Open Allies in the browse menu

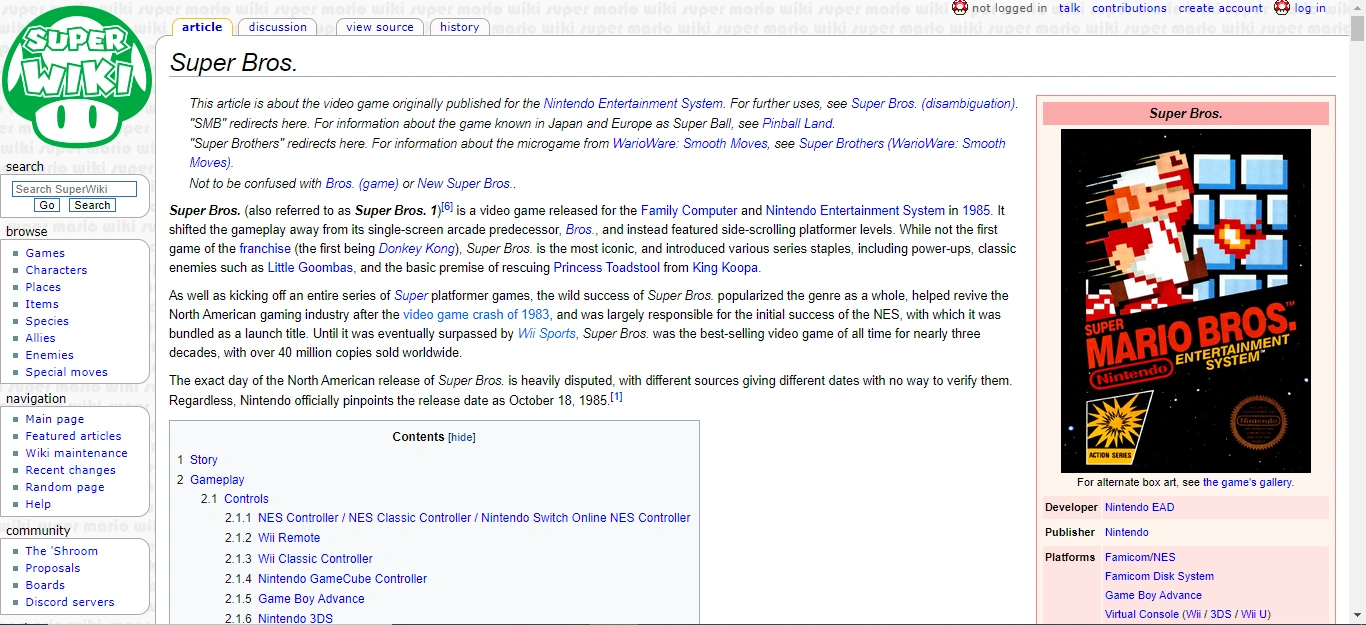[x=41, y=338]
